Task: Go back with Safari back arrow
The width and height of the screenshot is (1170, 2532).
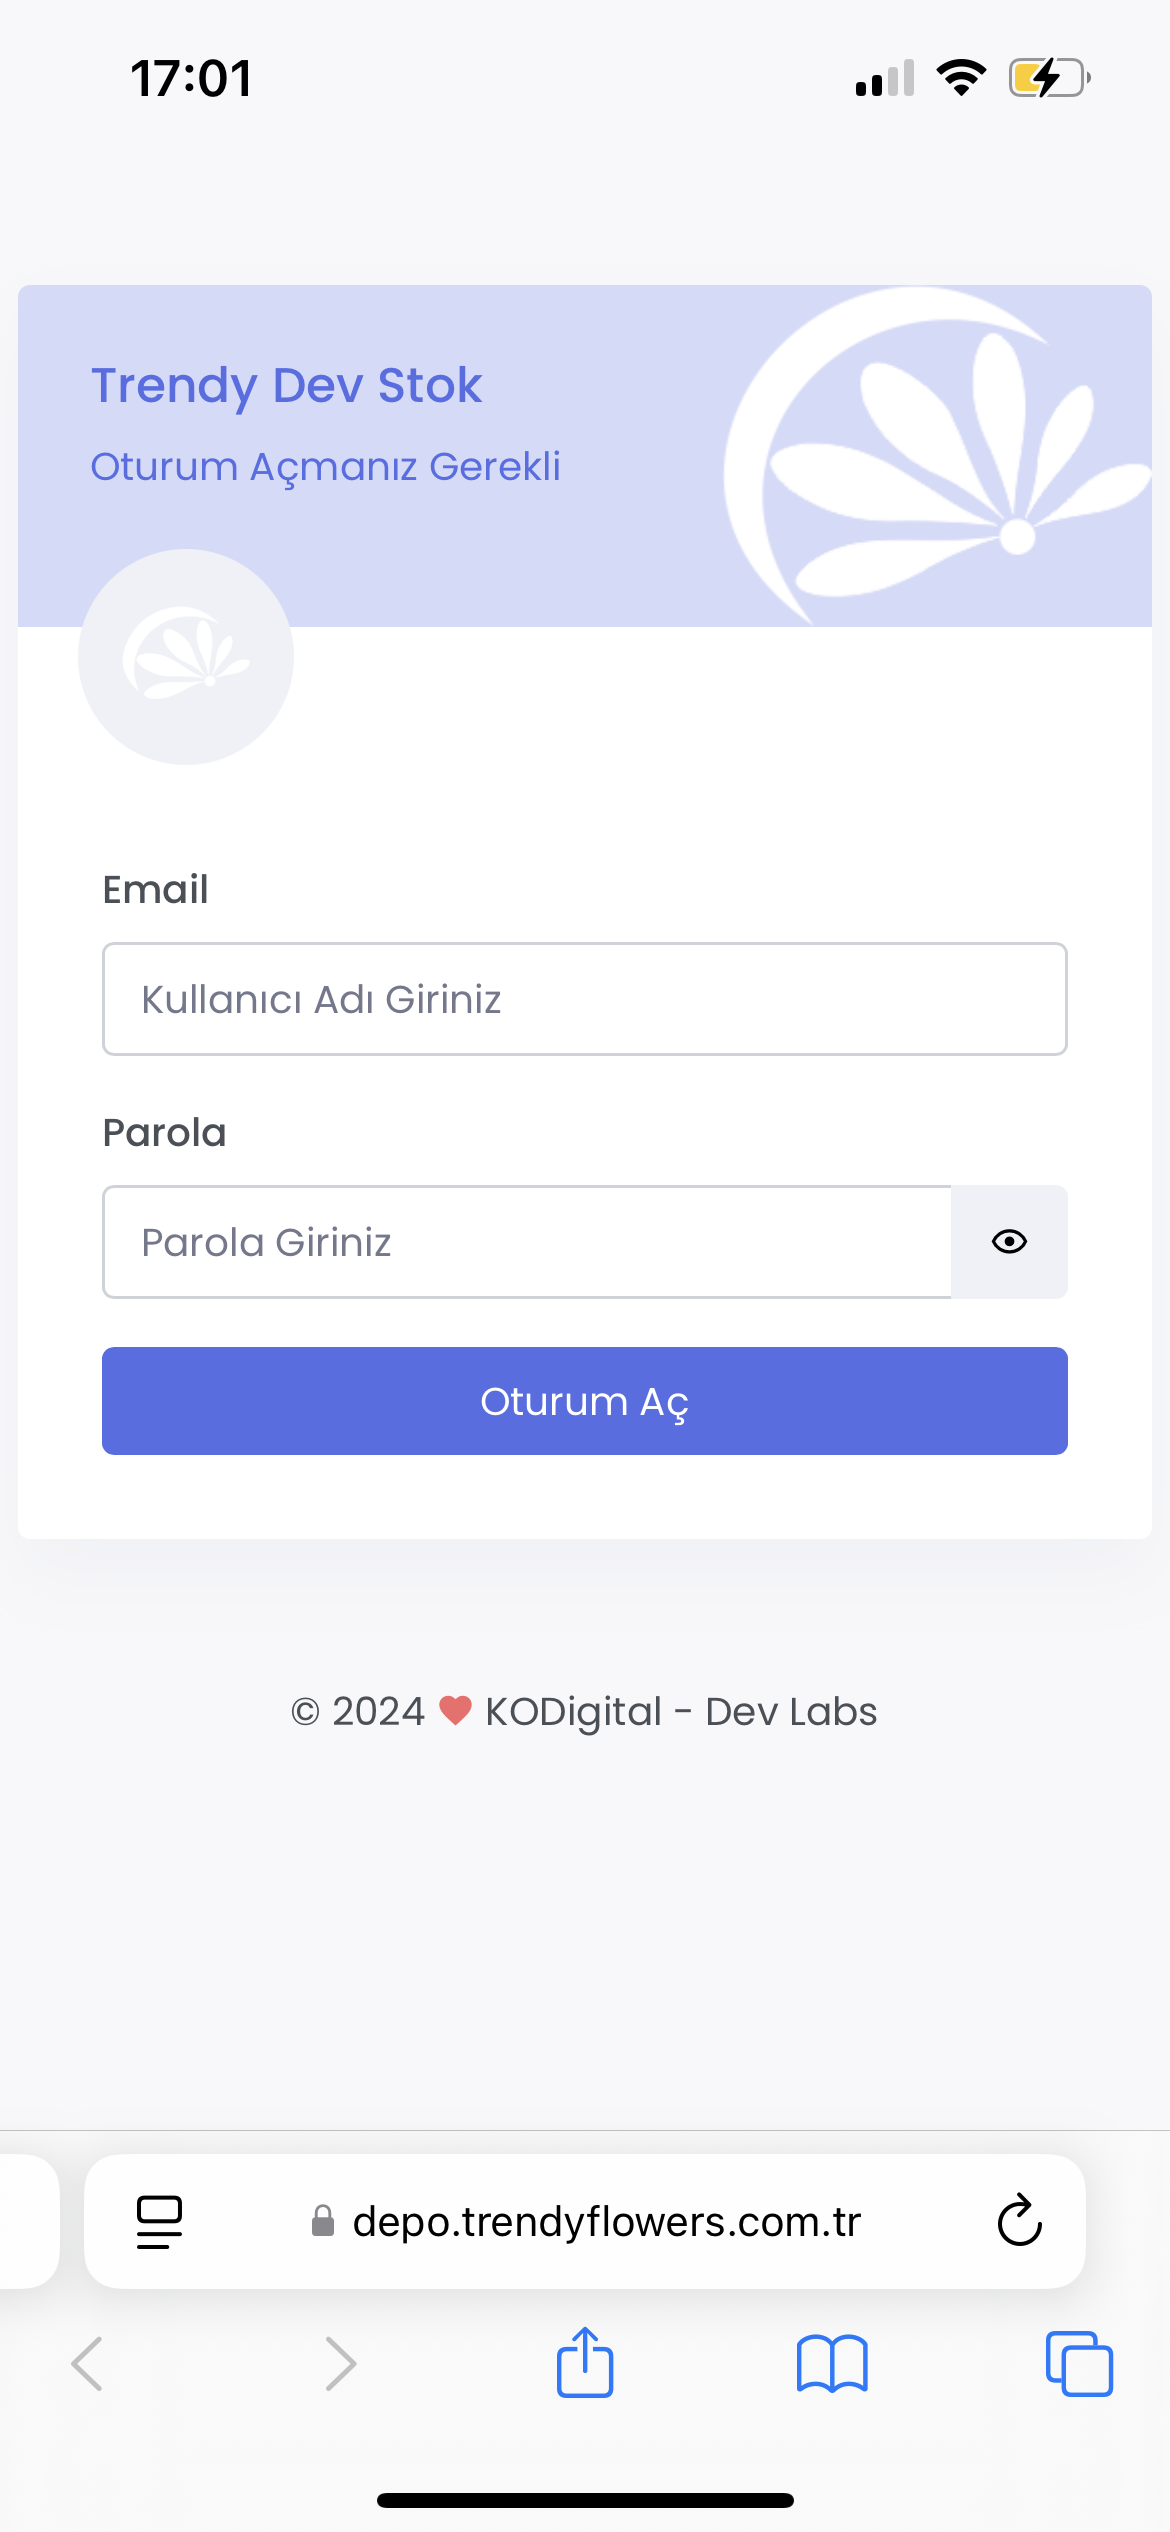Action: pyautogui.click(x=88, y=2363)
